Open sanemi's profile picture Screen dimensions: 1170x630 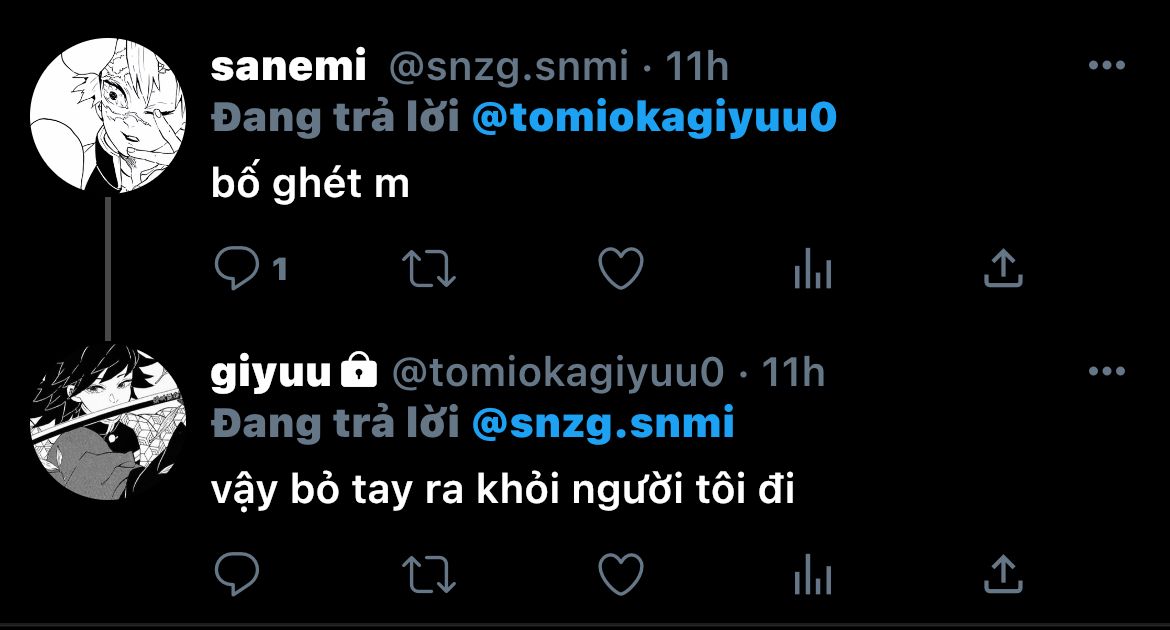pyautogui.click(x=109, y=117)
